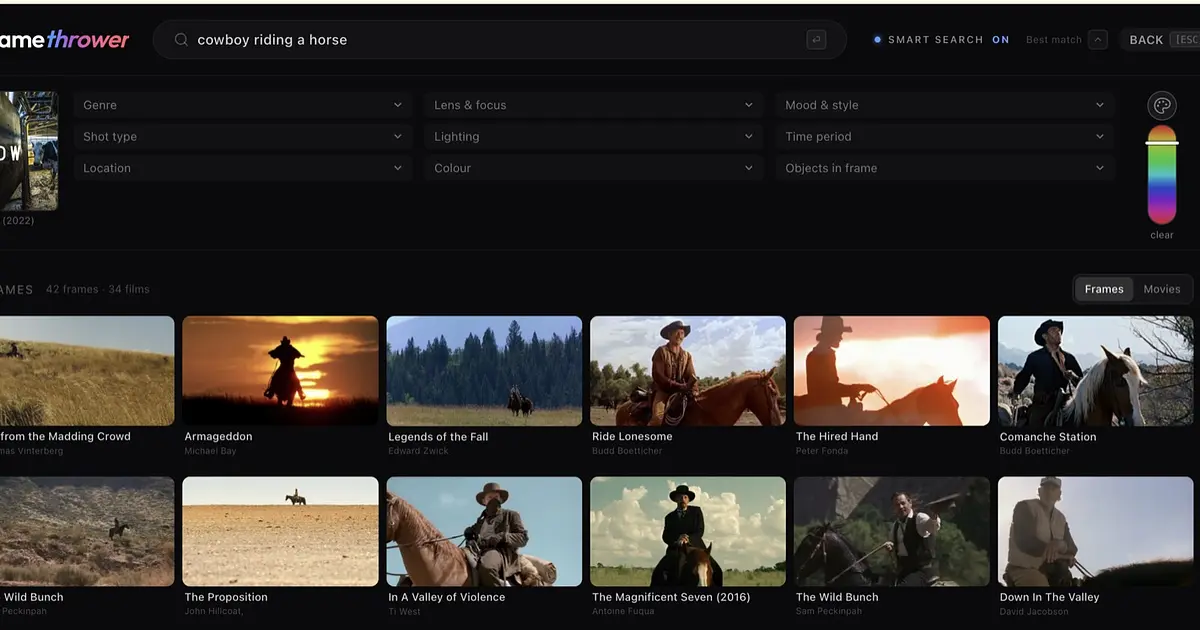Open the Lighting filter dropdown
This screenshot has width=1200, height=630.
(594, 137)
